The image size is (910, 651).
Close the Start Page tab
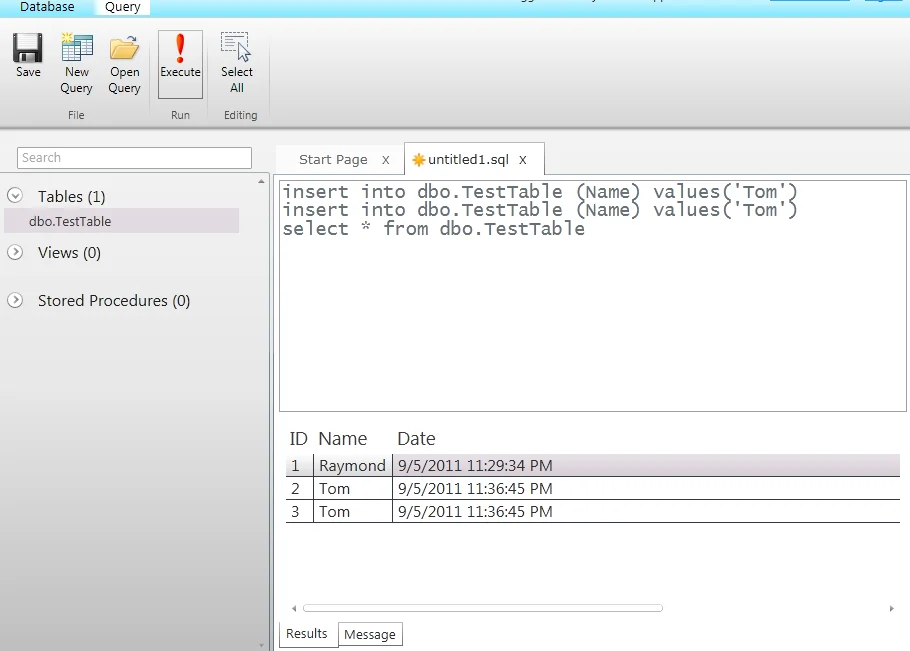tap(385, 160)
